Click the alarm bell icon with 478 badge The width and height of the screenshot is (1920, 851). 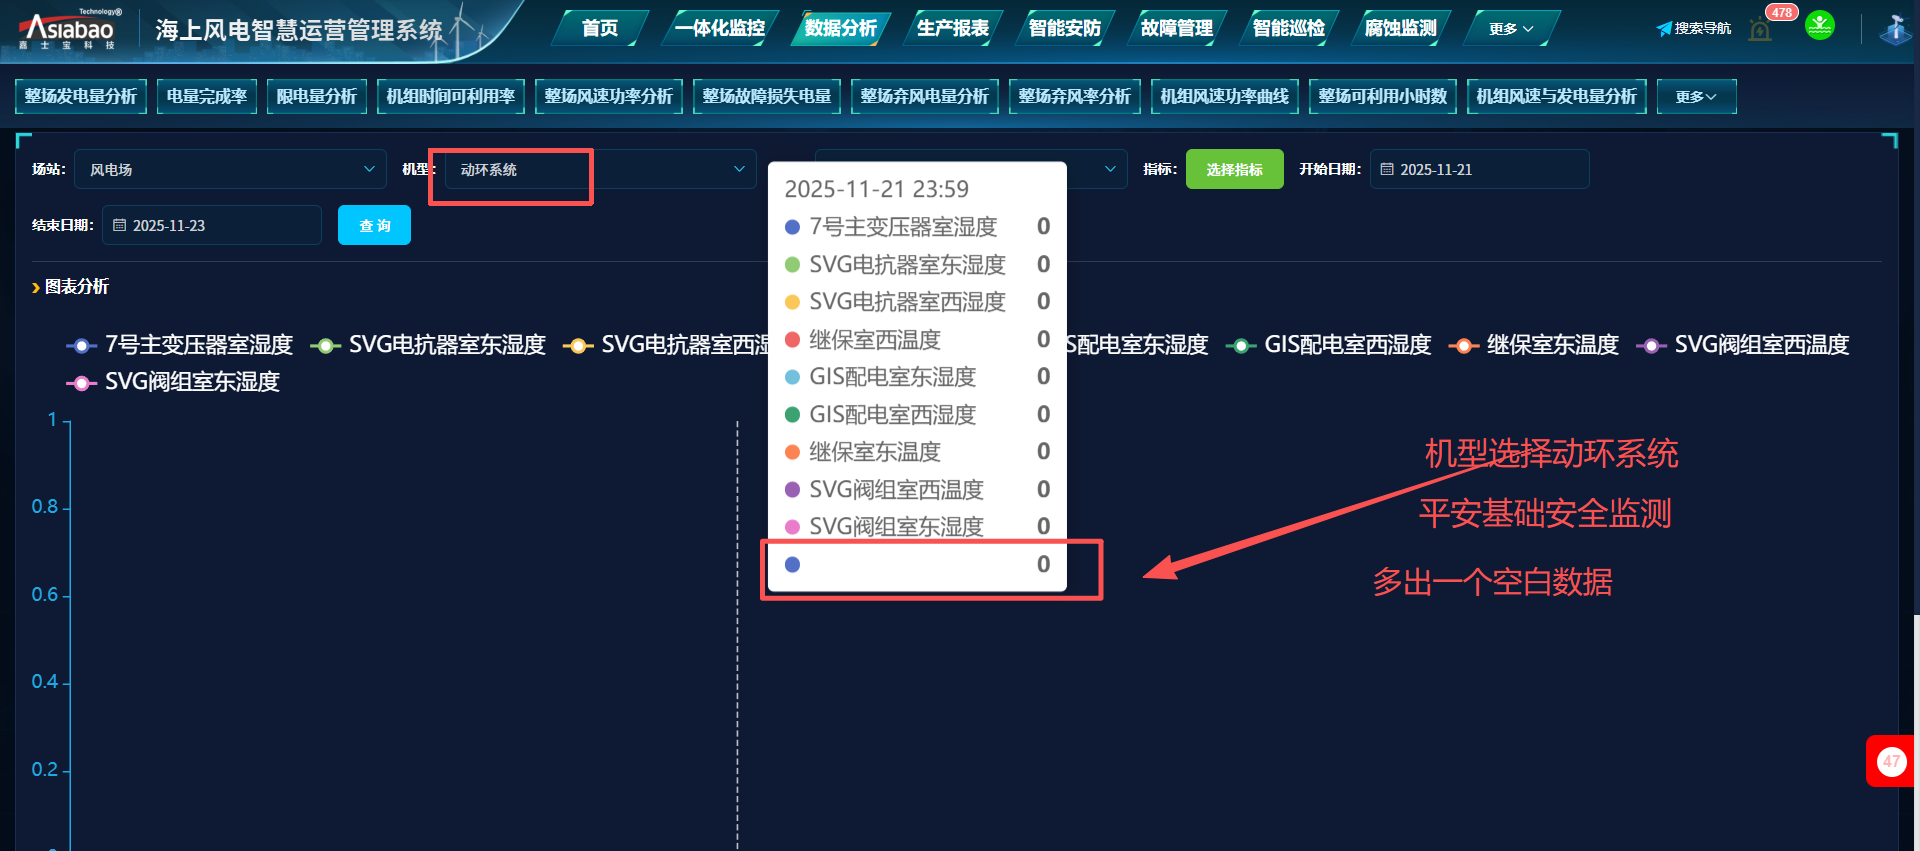(x=1761, y=29)
